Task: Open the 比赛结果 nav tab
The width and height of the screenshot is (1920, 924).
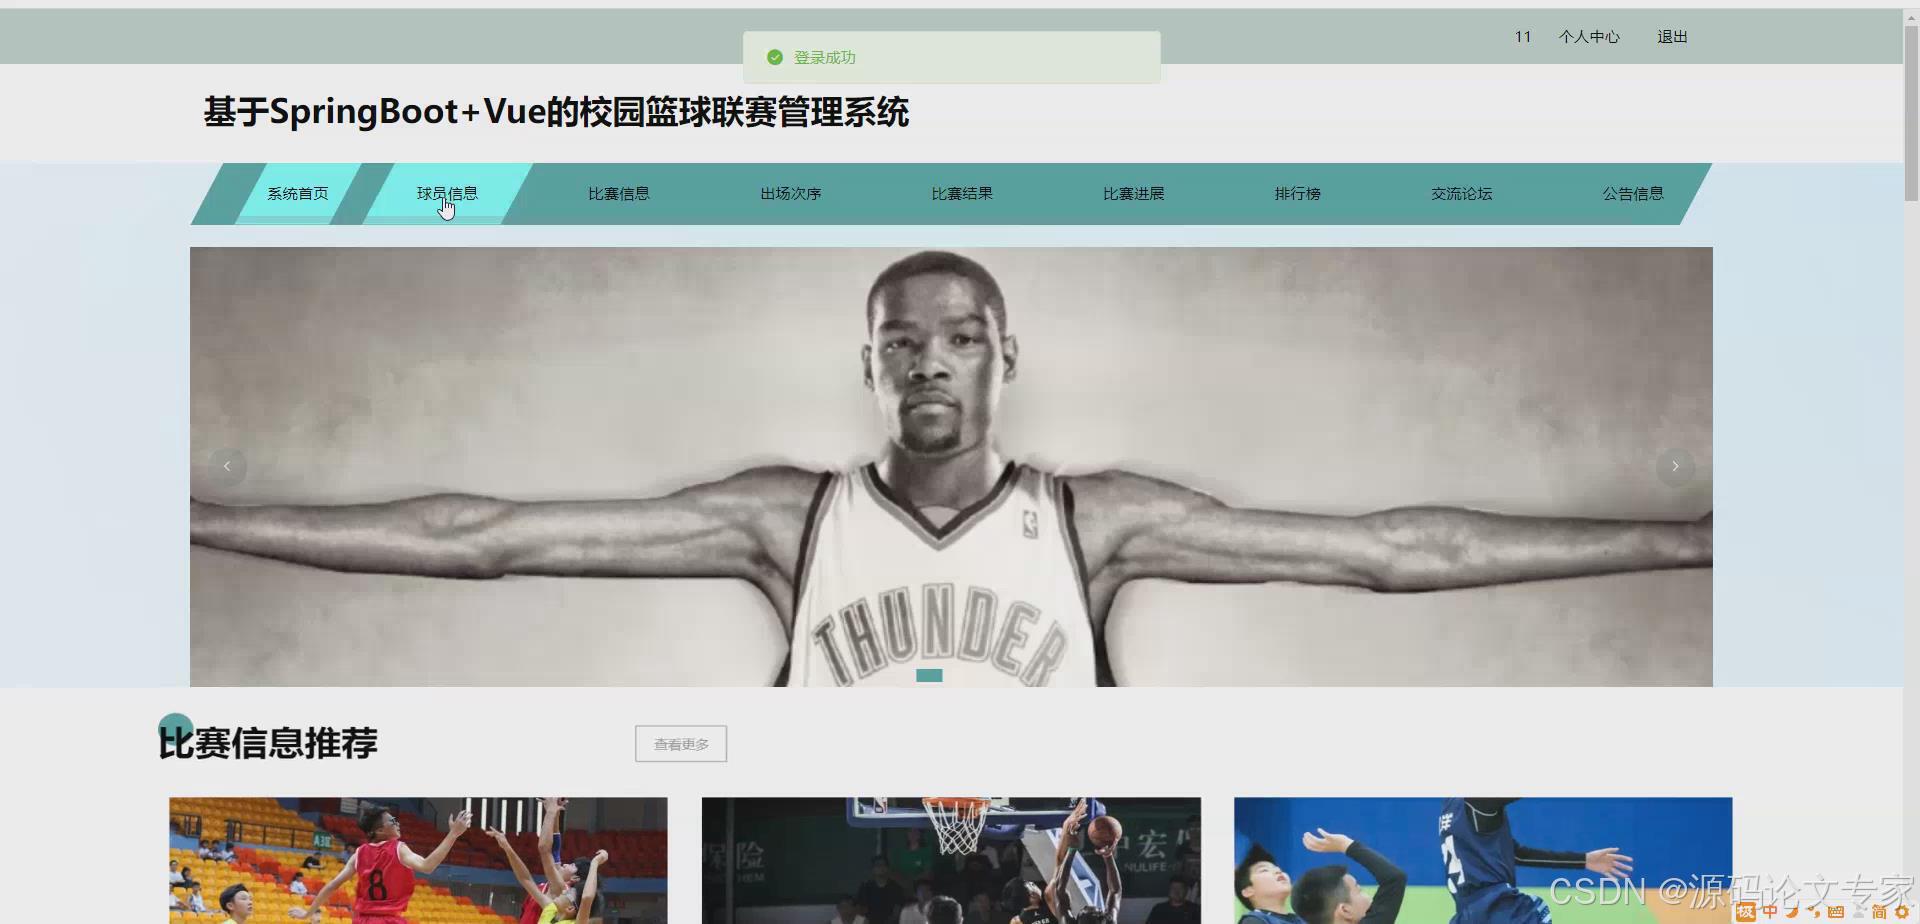Action: coord(961,194)
